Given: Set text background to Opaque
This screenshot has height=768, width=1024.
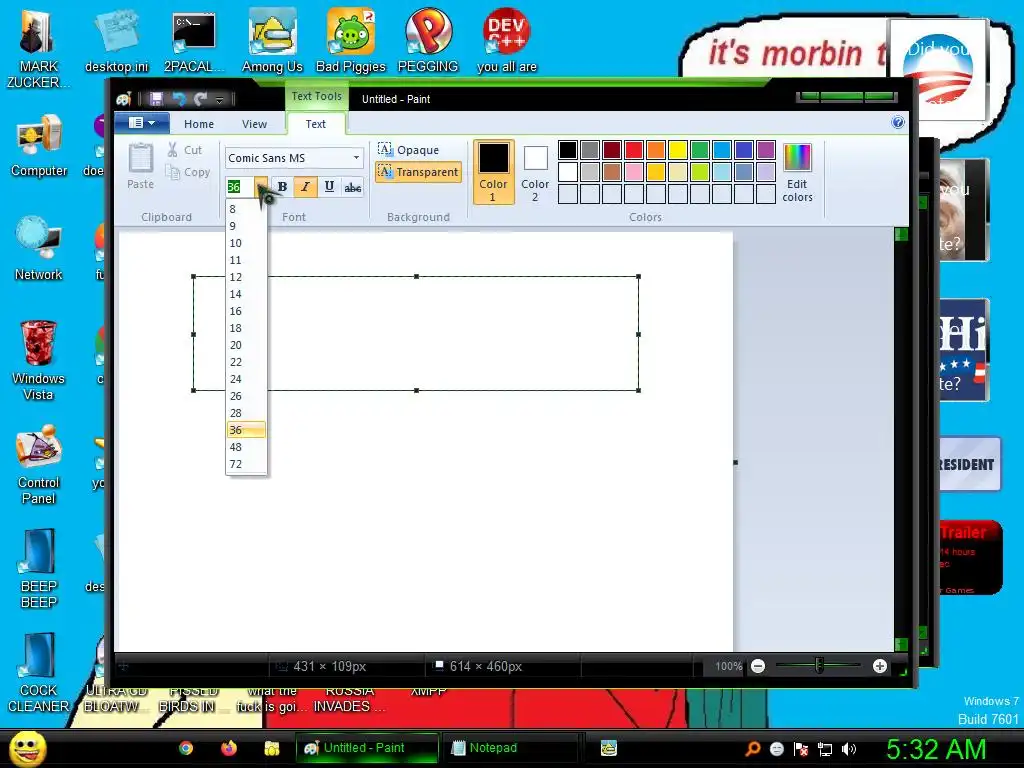Looking at the screenshot, I should coord(409,150).
